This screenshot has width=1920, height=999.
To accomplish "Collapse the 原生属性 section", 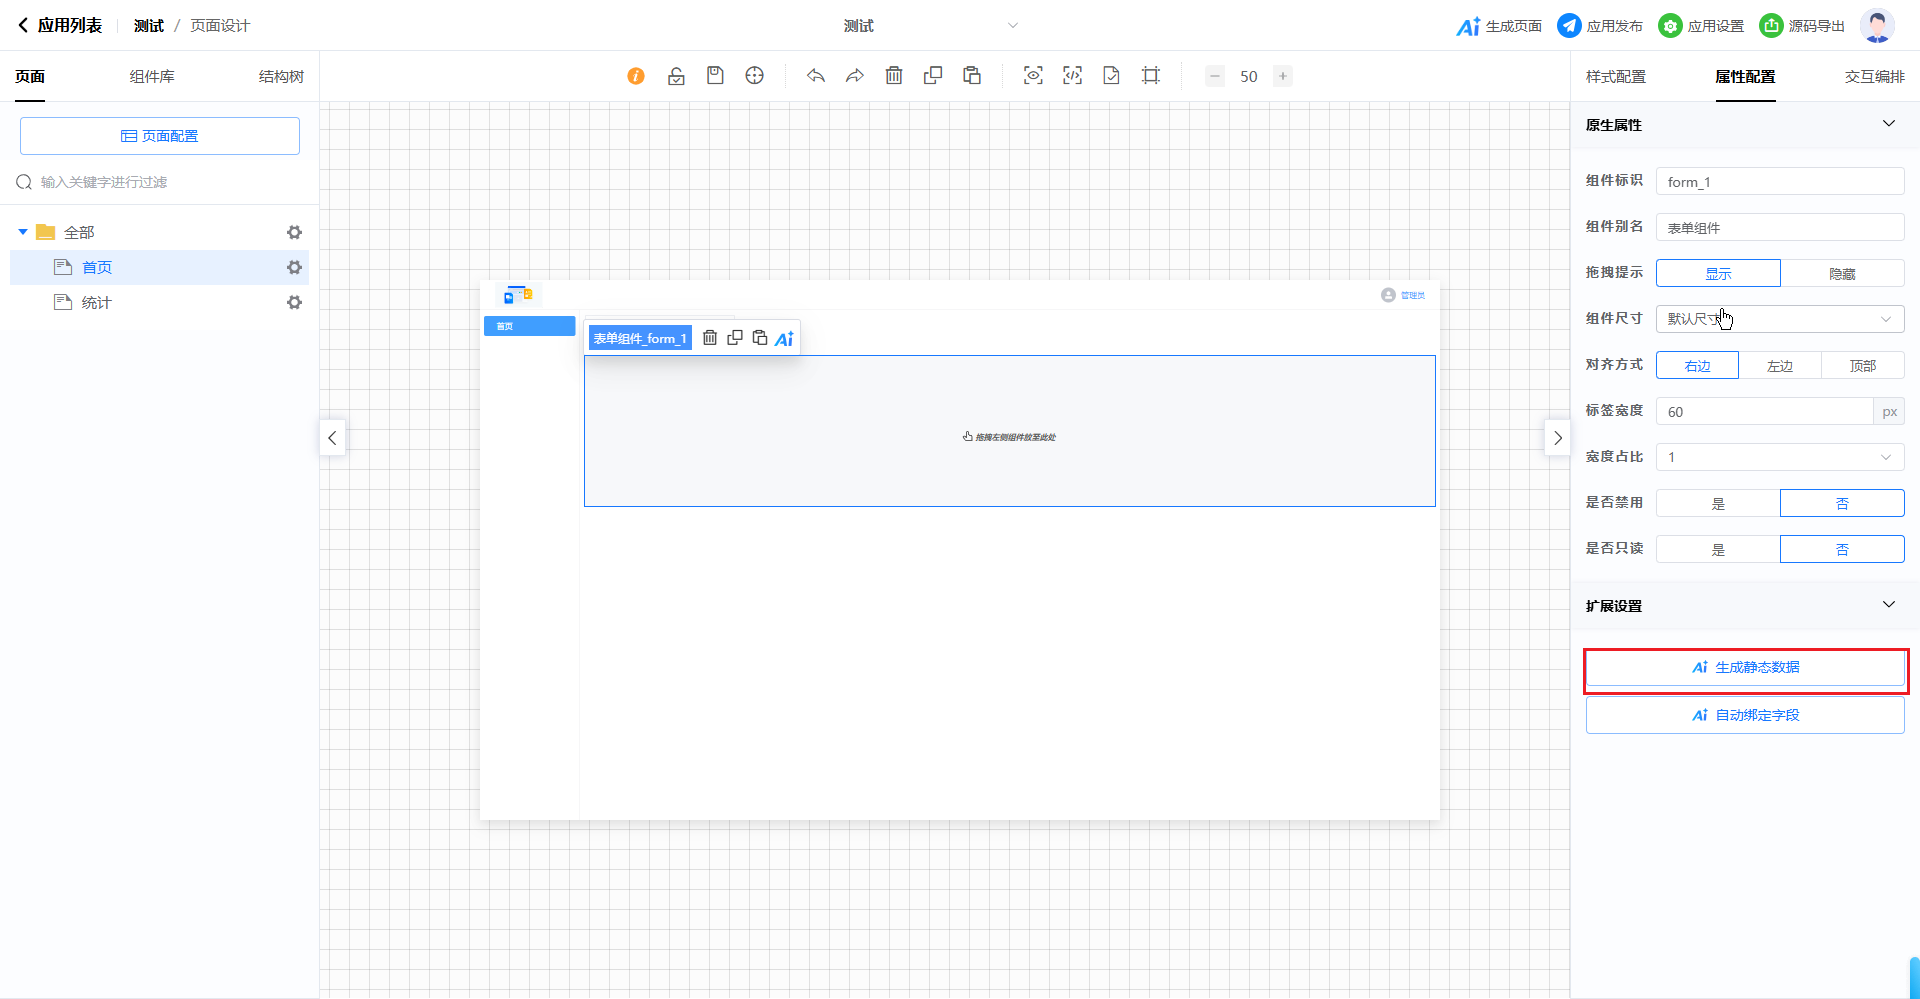I will [1888, 124].
